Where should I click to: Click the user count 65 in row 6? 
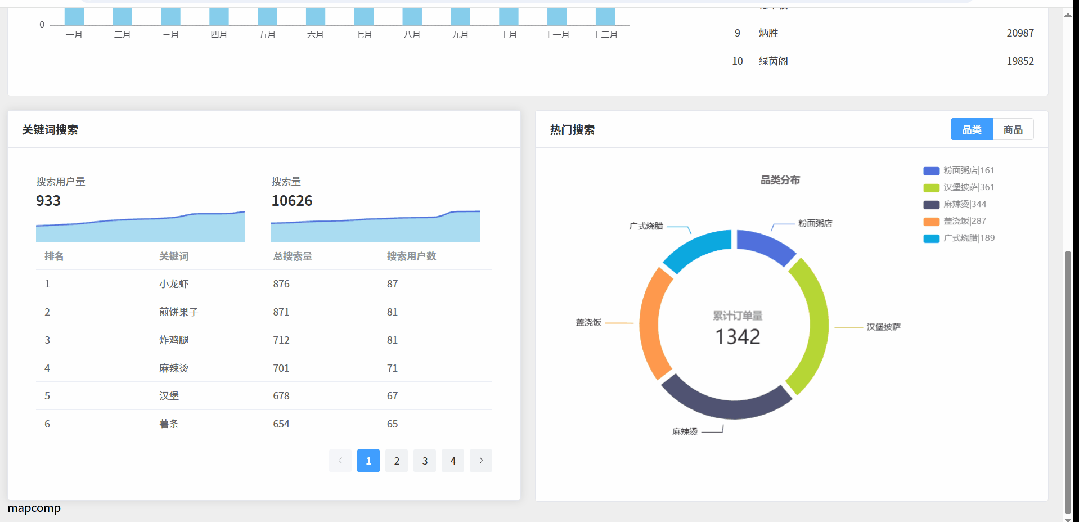pyautogui.click(x=392, y=424)
